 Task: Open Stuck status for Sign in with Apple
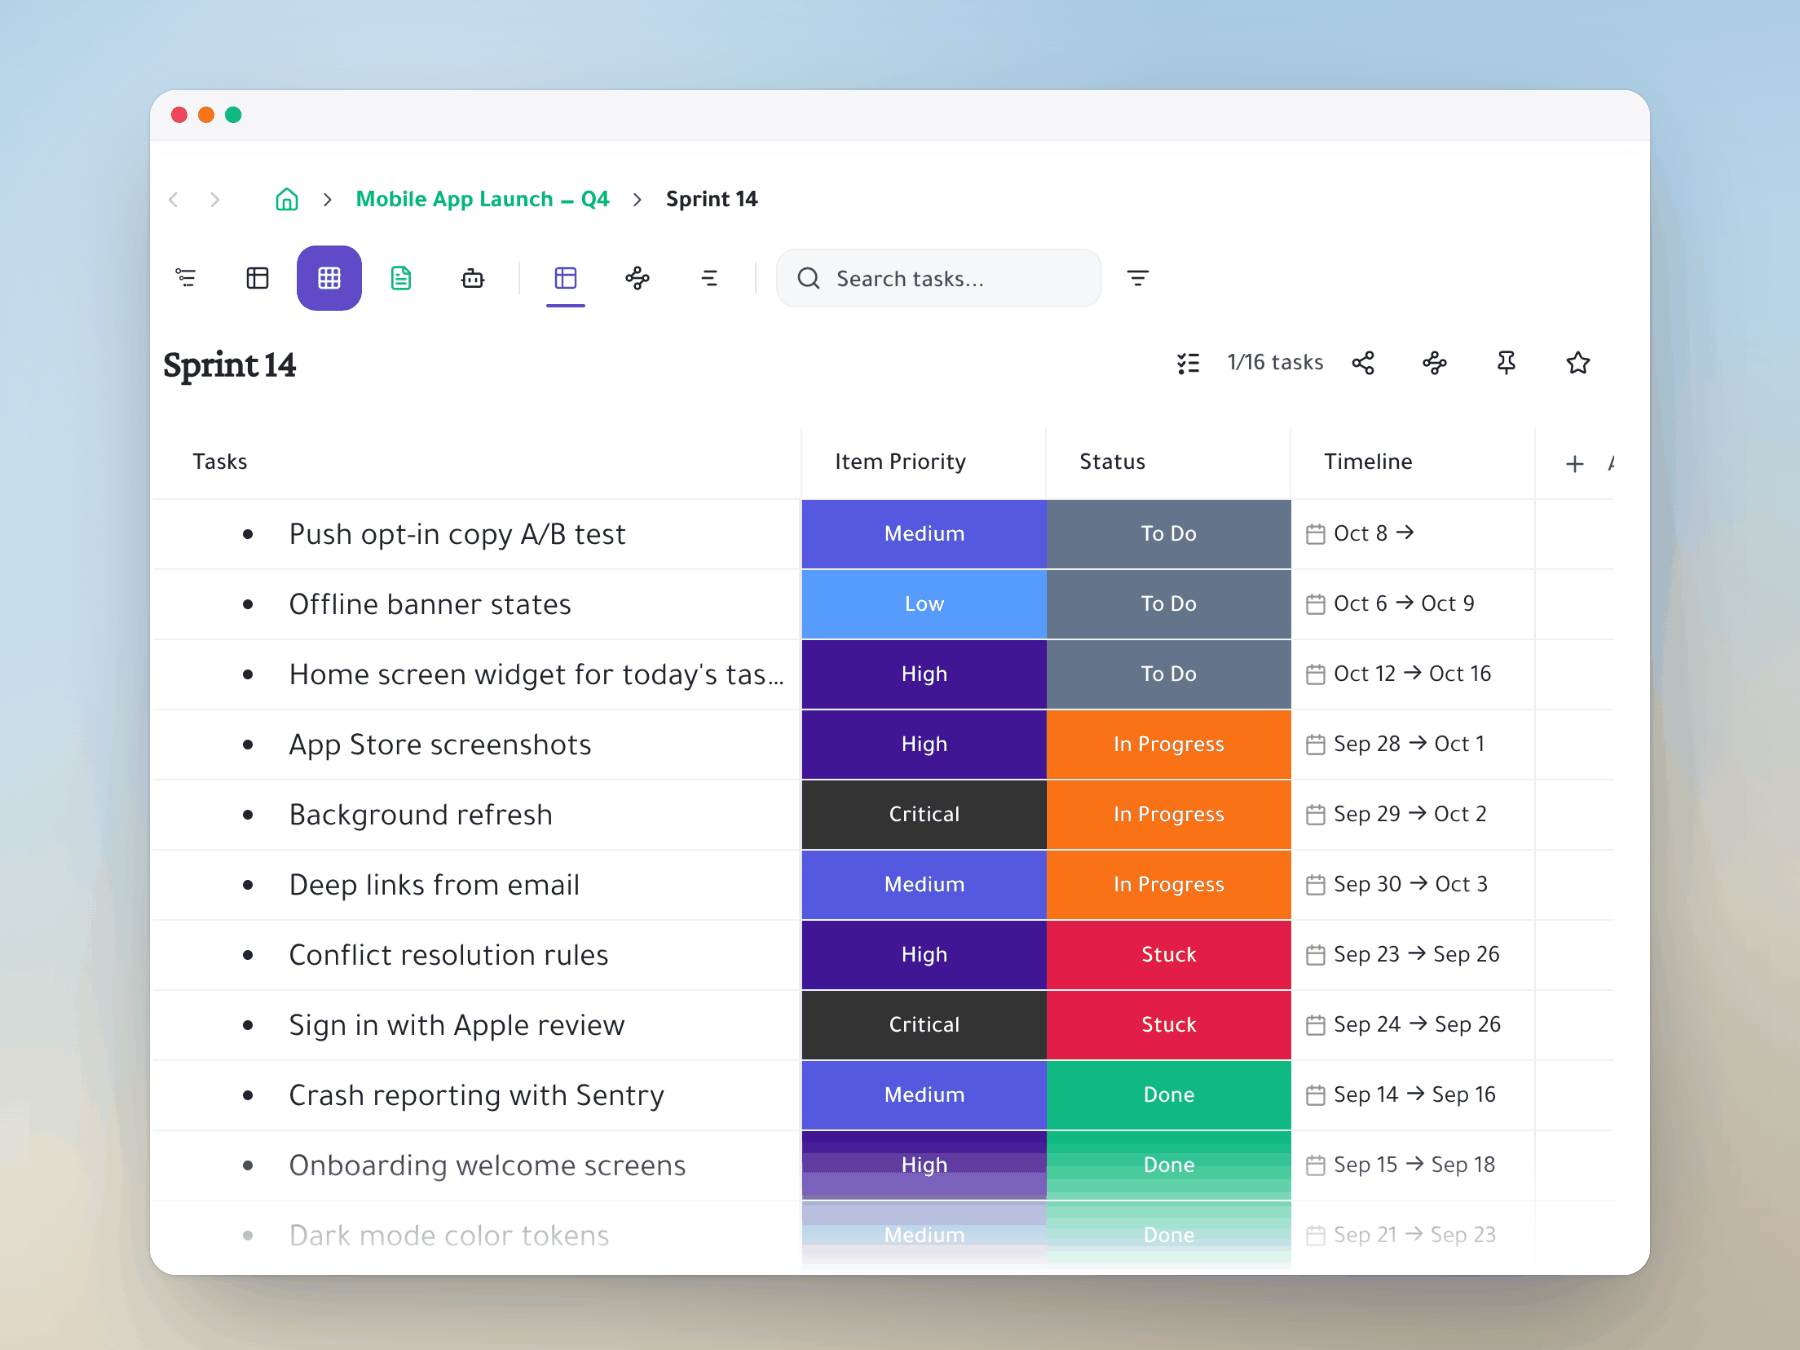(x=1169, y=1025)
